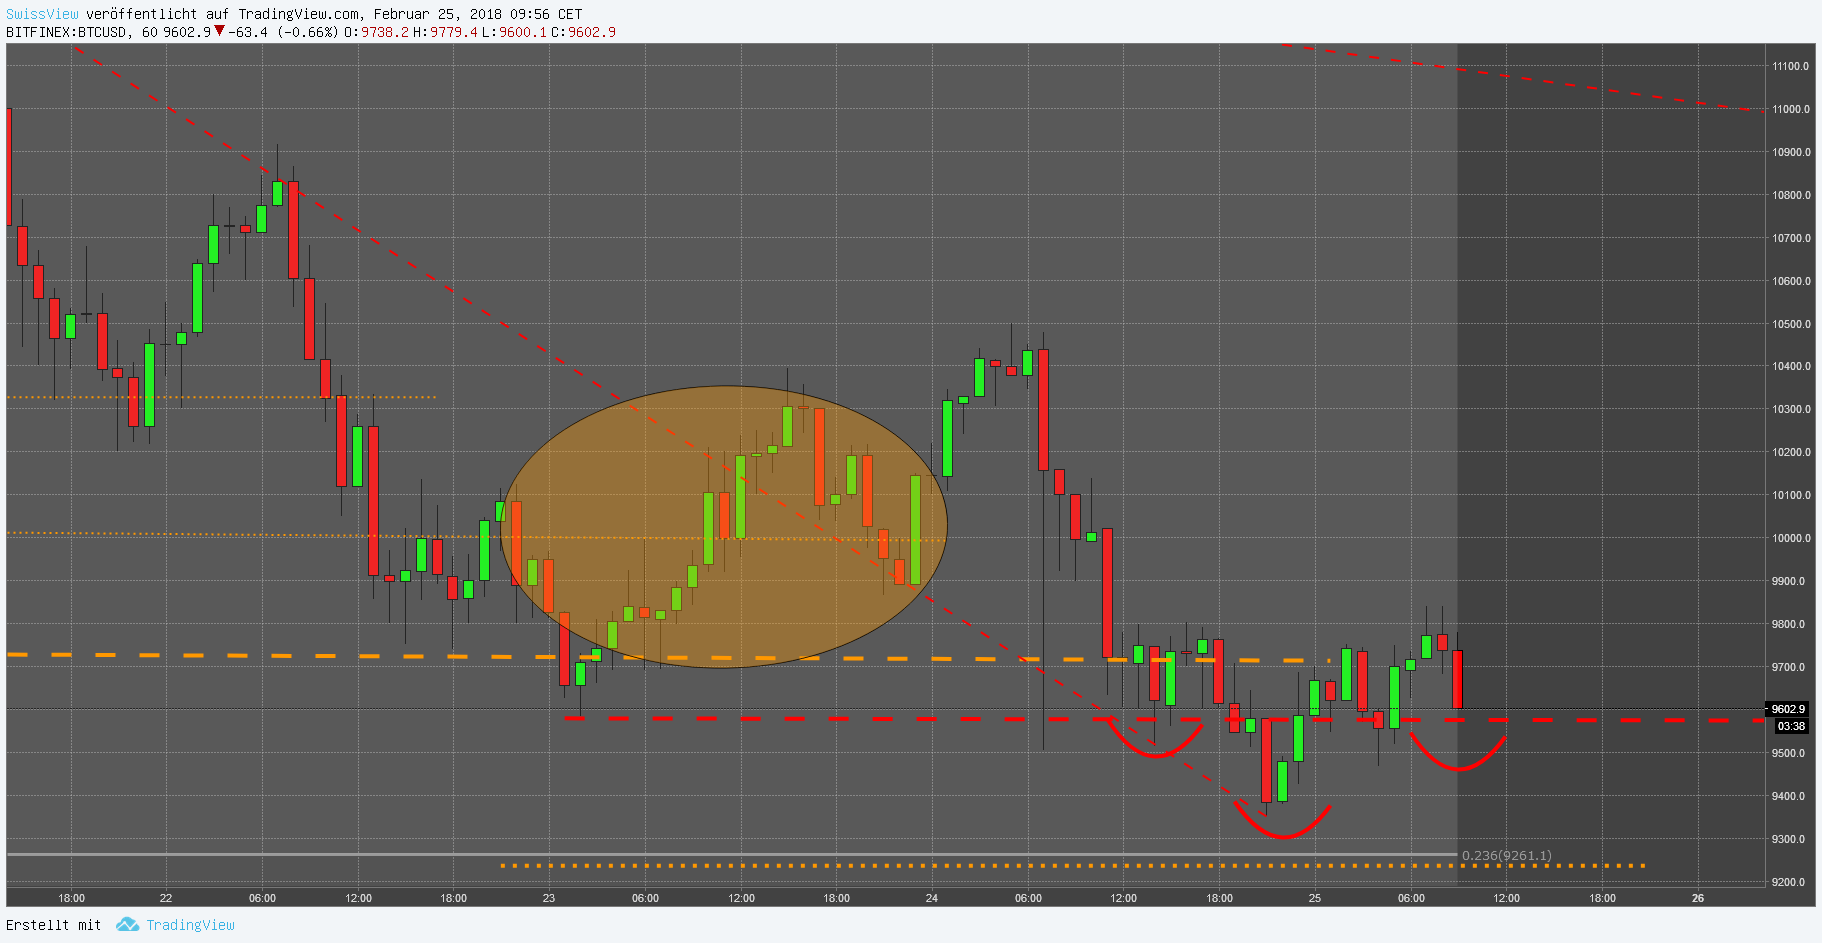Click the close value C:9602.9
This screenshot has width=1822, height=943.
[583, 32]
